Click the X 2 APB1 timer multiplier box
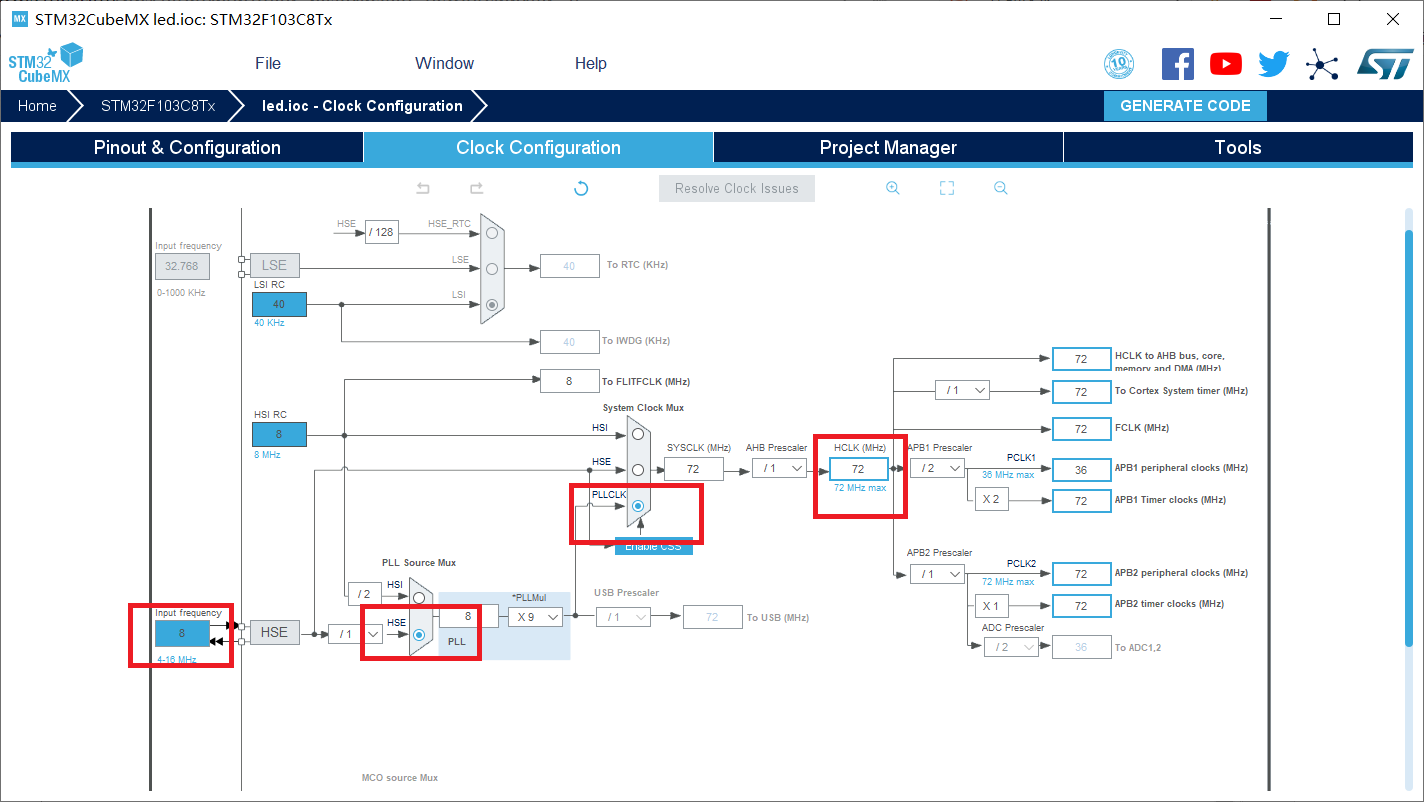1424x802 pixels. point(991,500)
